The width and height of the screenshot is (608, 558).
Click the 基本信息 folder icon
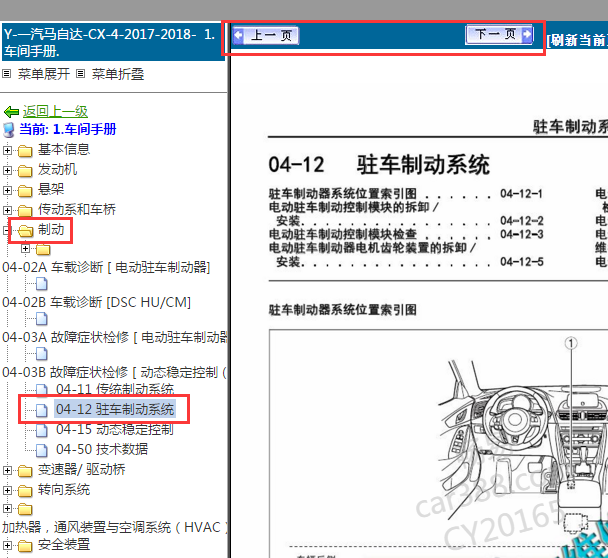pos(25,151)
